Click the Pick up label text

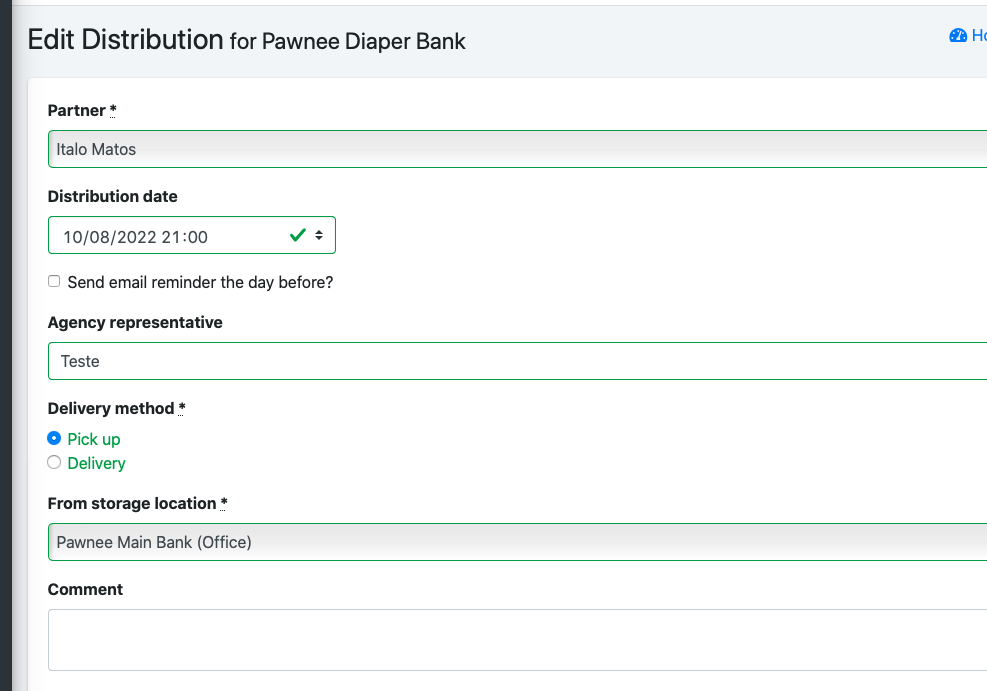pyautogui.click(x=94, y=439)
